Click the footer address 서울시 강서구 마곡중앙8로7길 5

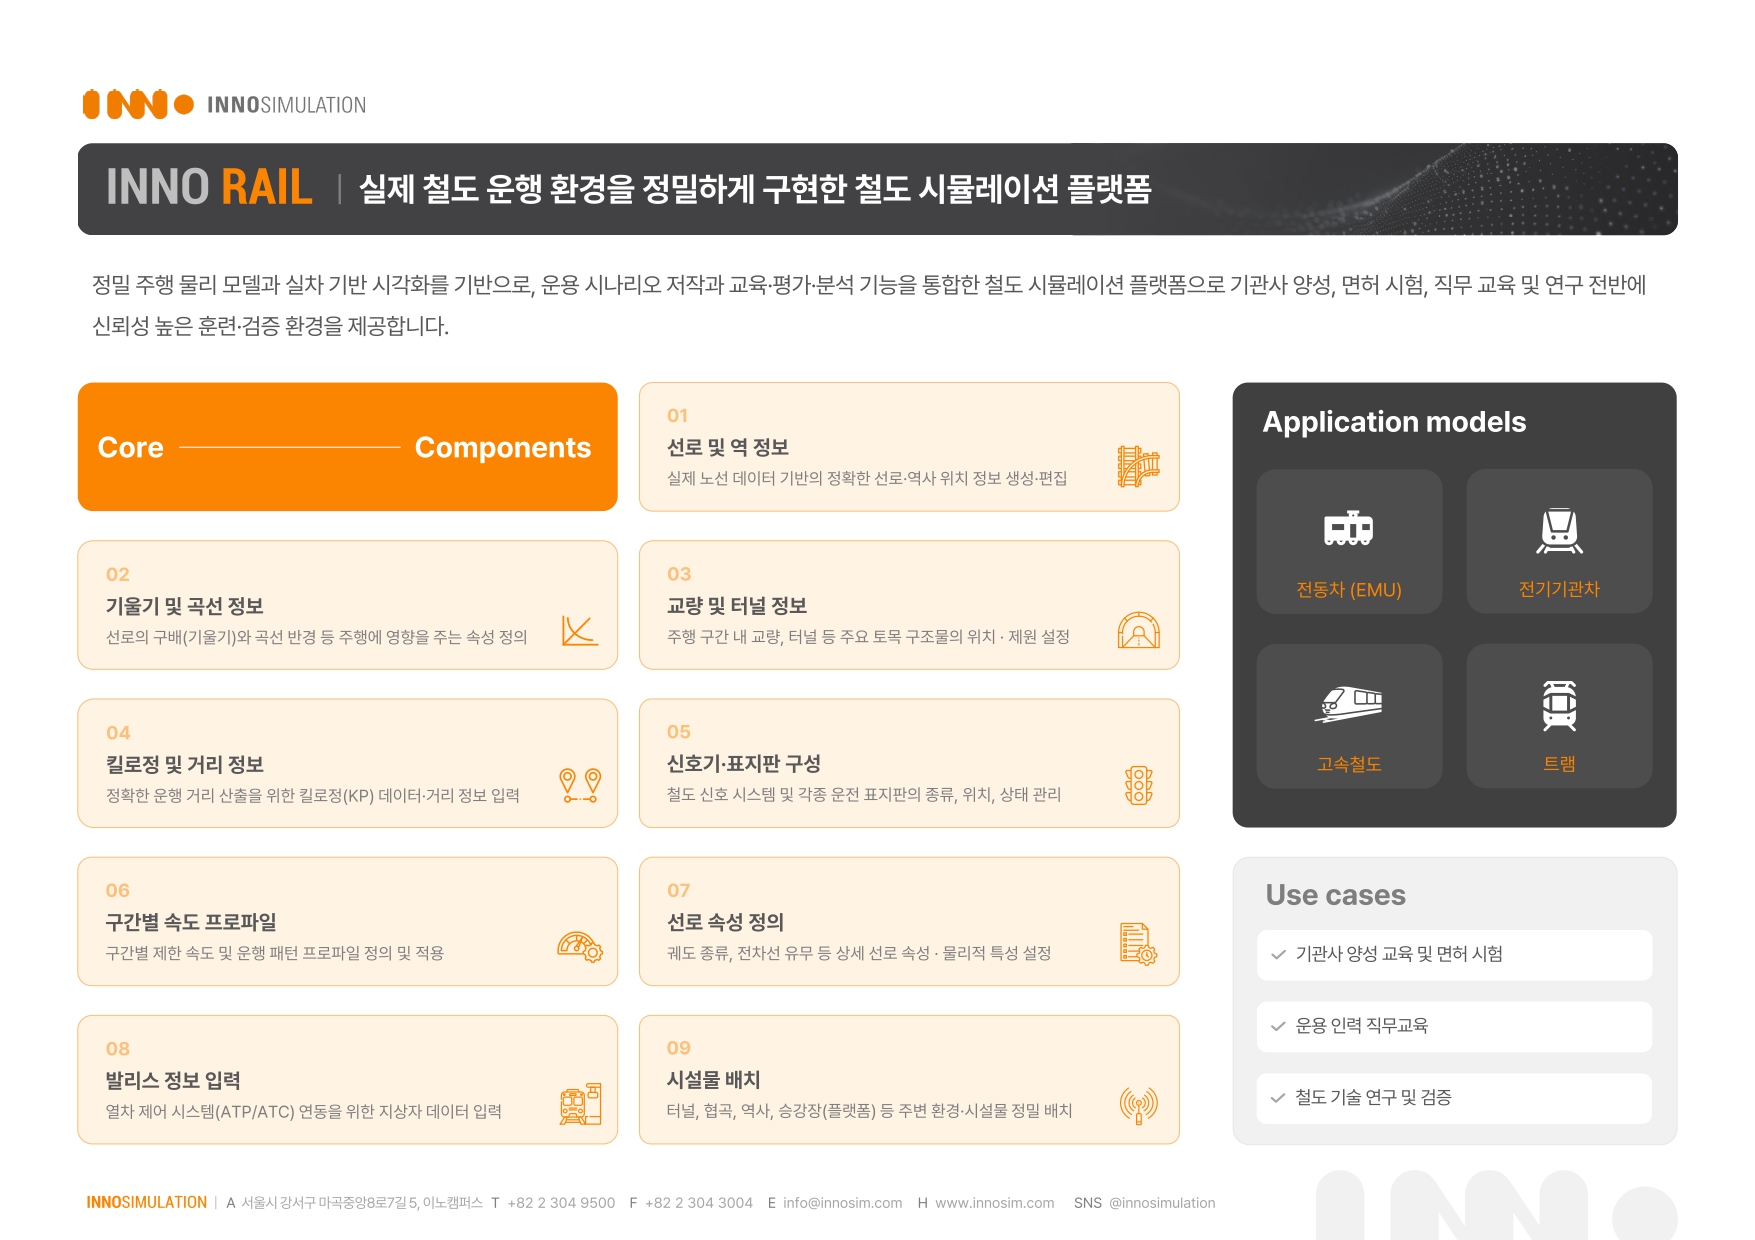[362, 1203]
